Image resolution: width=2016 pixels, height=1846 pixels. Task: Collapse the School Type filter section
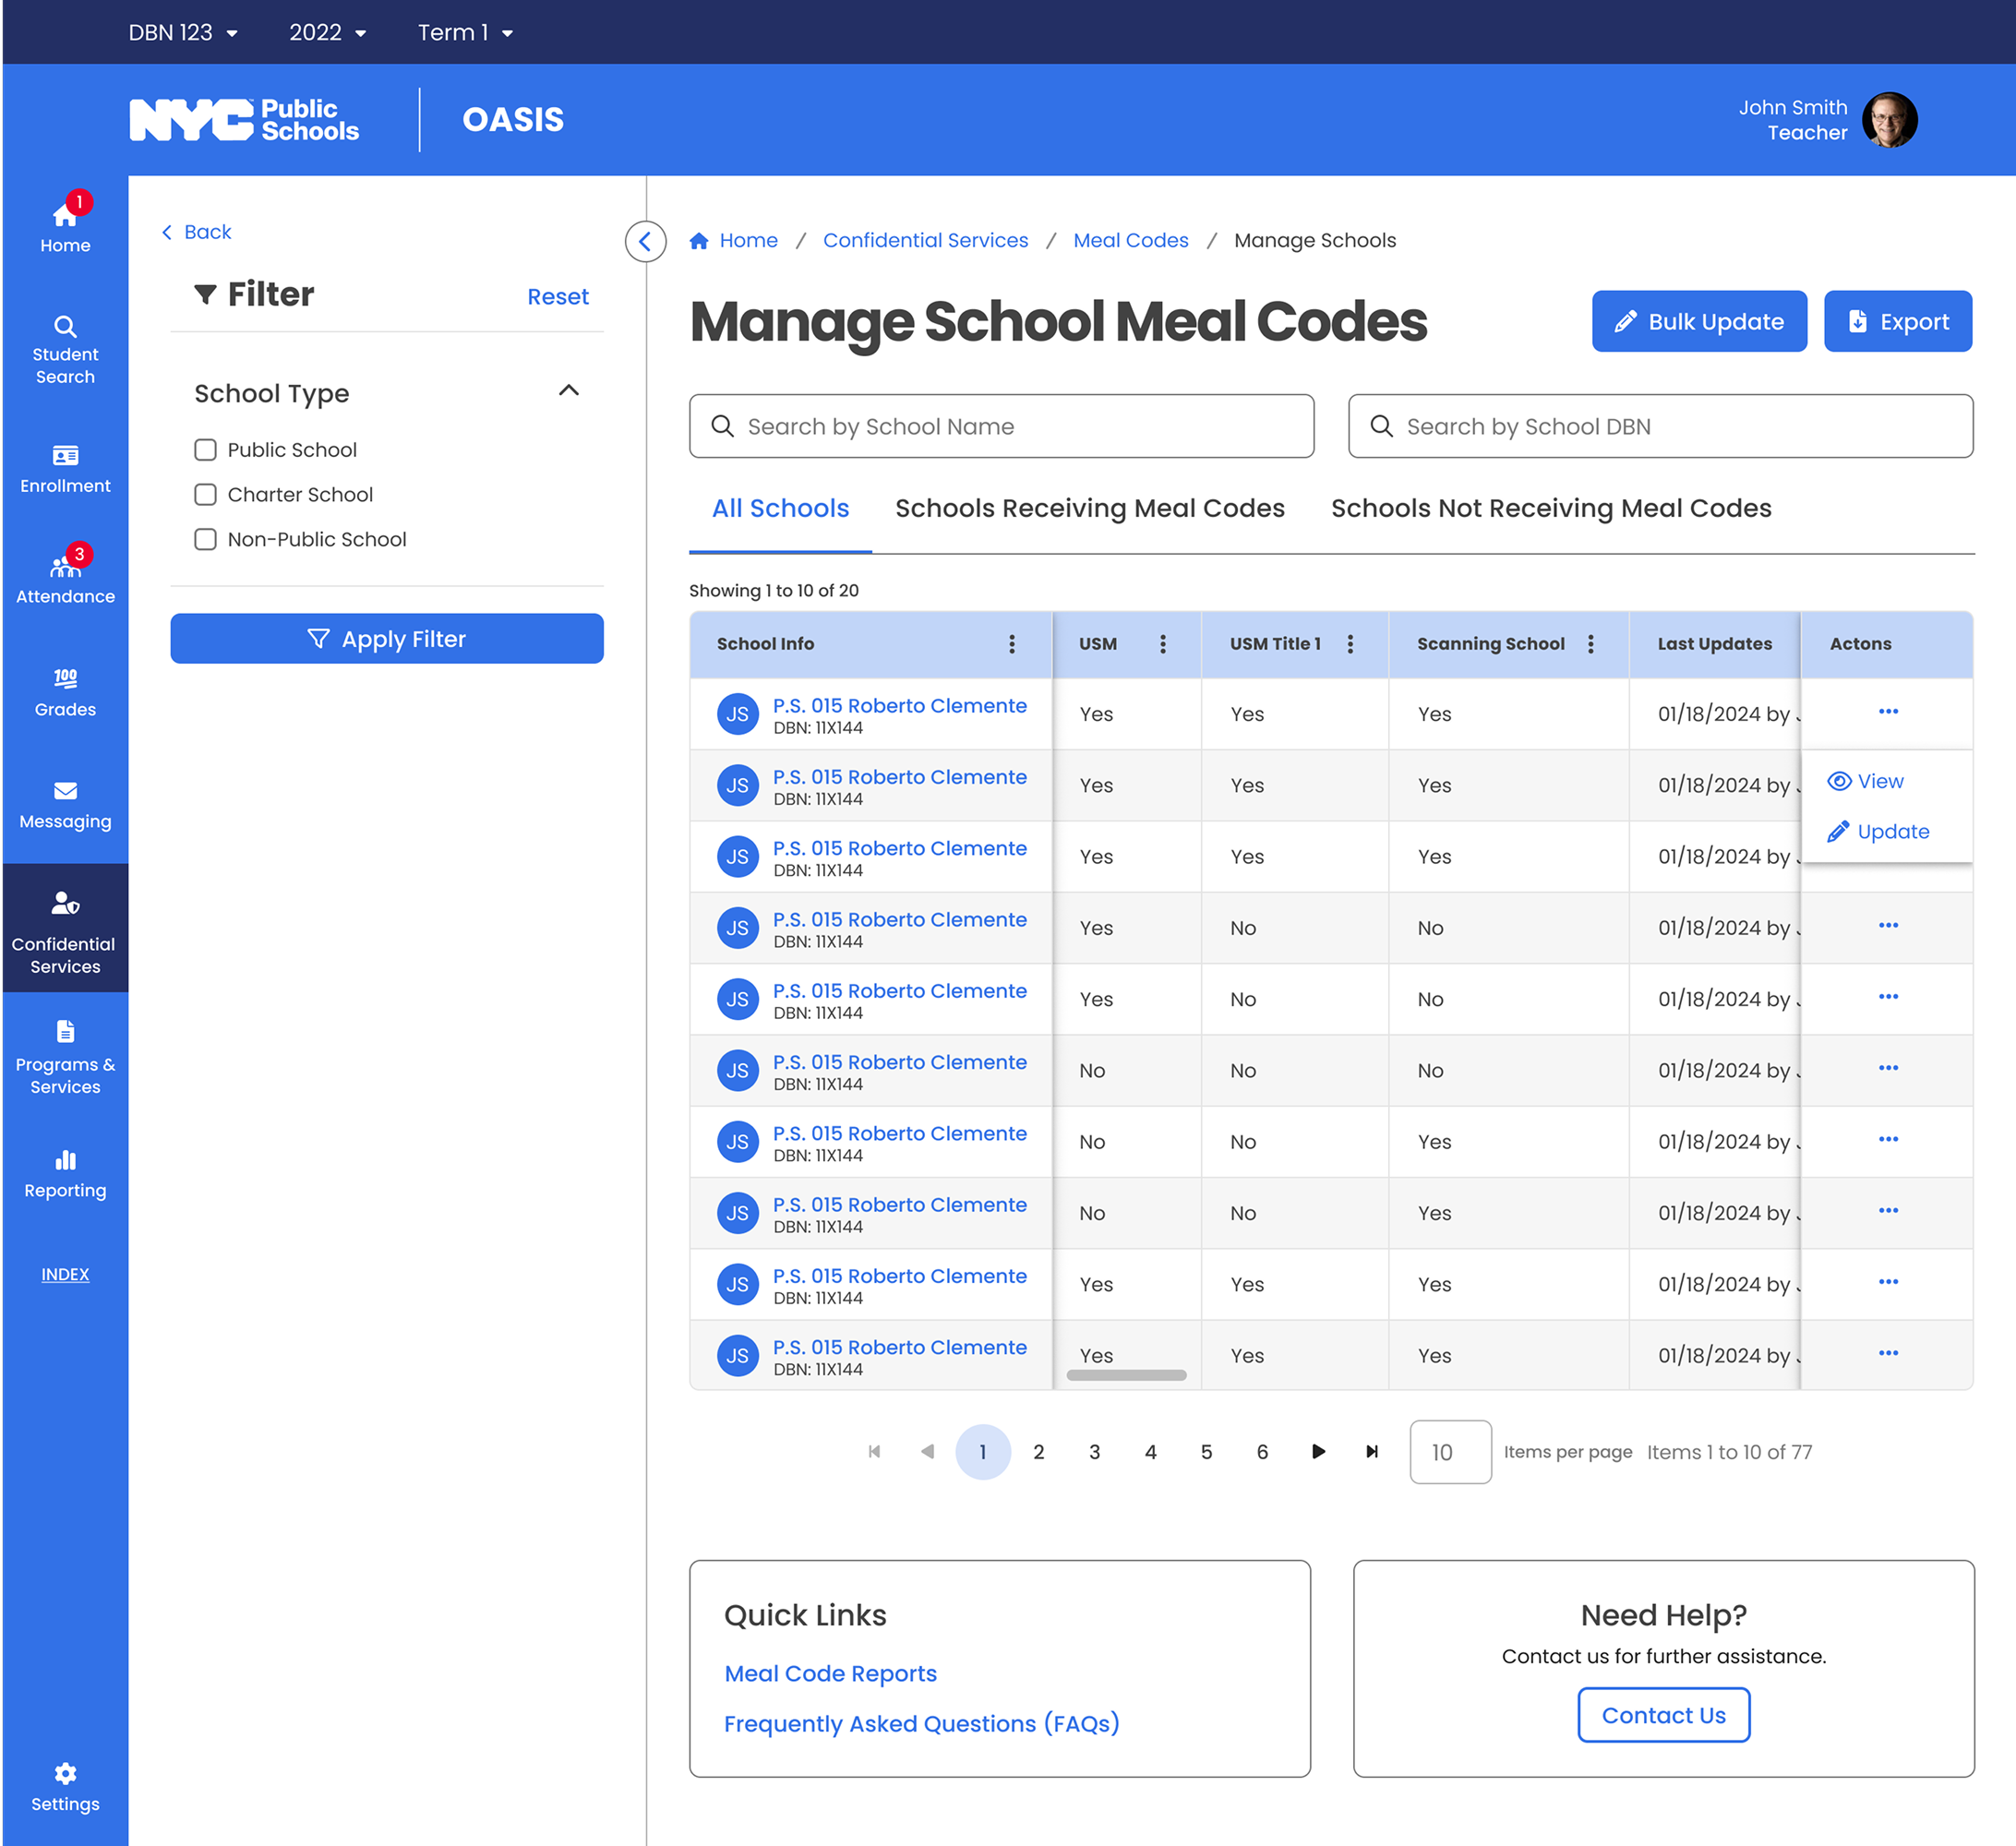pyautogui.click(x=569, y=391)
